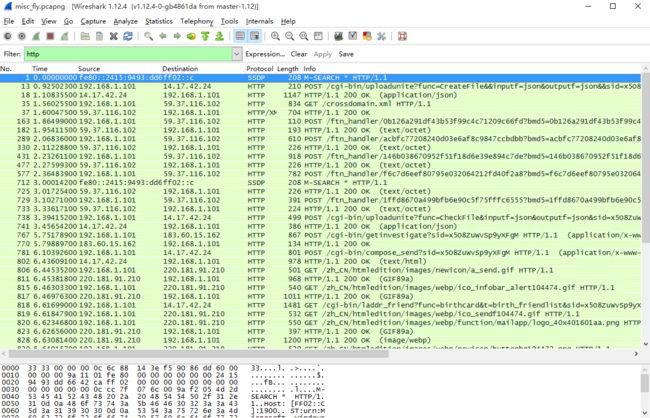Open the Help menu
650x418 pixels.
pyautogui.click(x=288, y=21)
